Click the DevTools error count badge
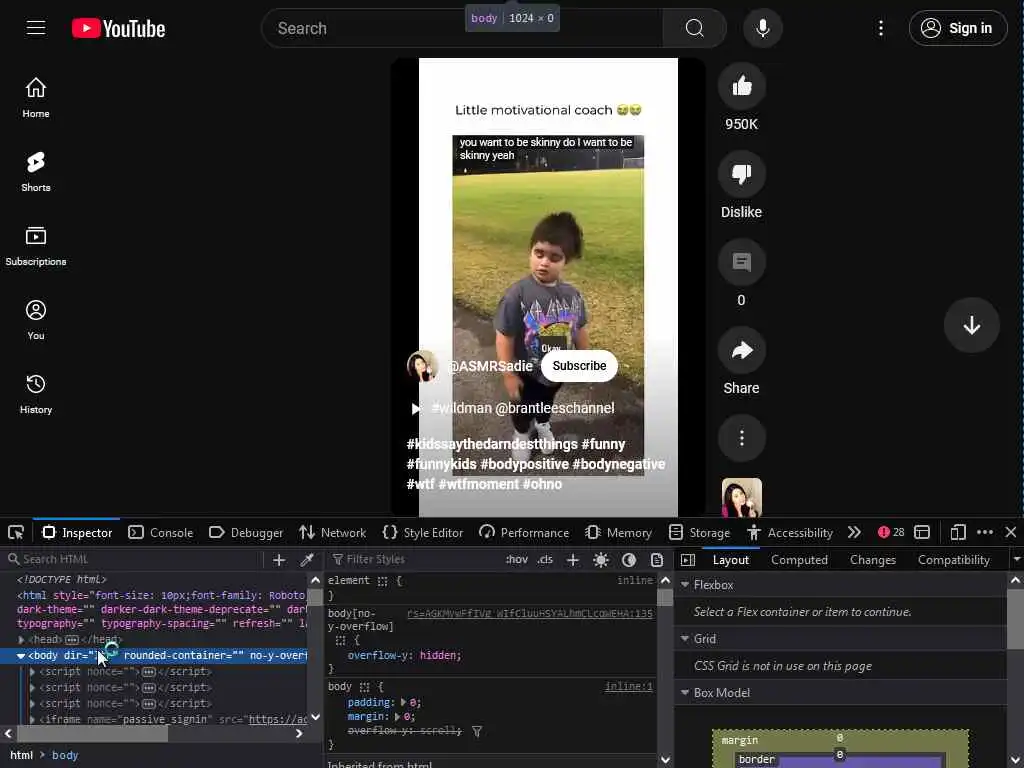The image size is (1024, 768). (x=891, y=532)
